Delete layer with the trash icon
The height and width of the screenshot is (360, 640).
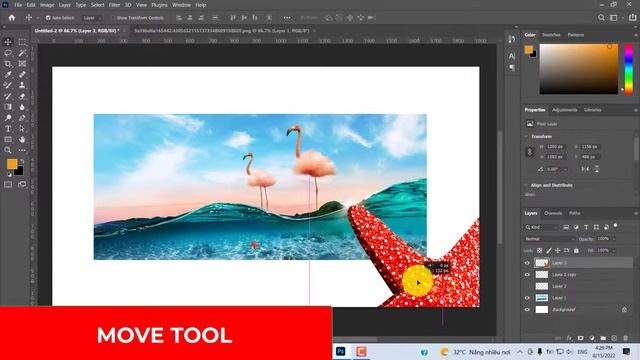pos(625,338)
